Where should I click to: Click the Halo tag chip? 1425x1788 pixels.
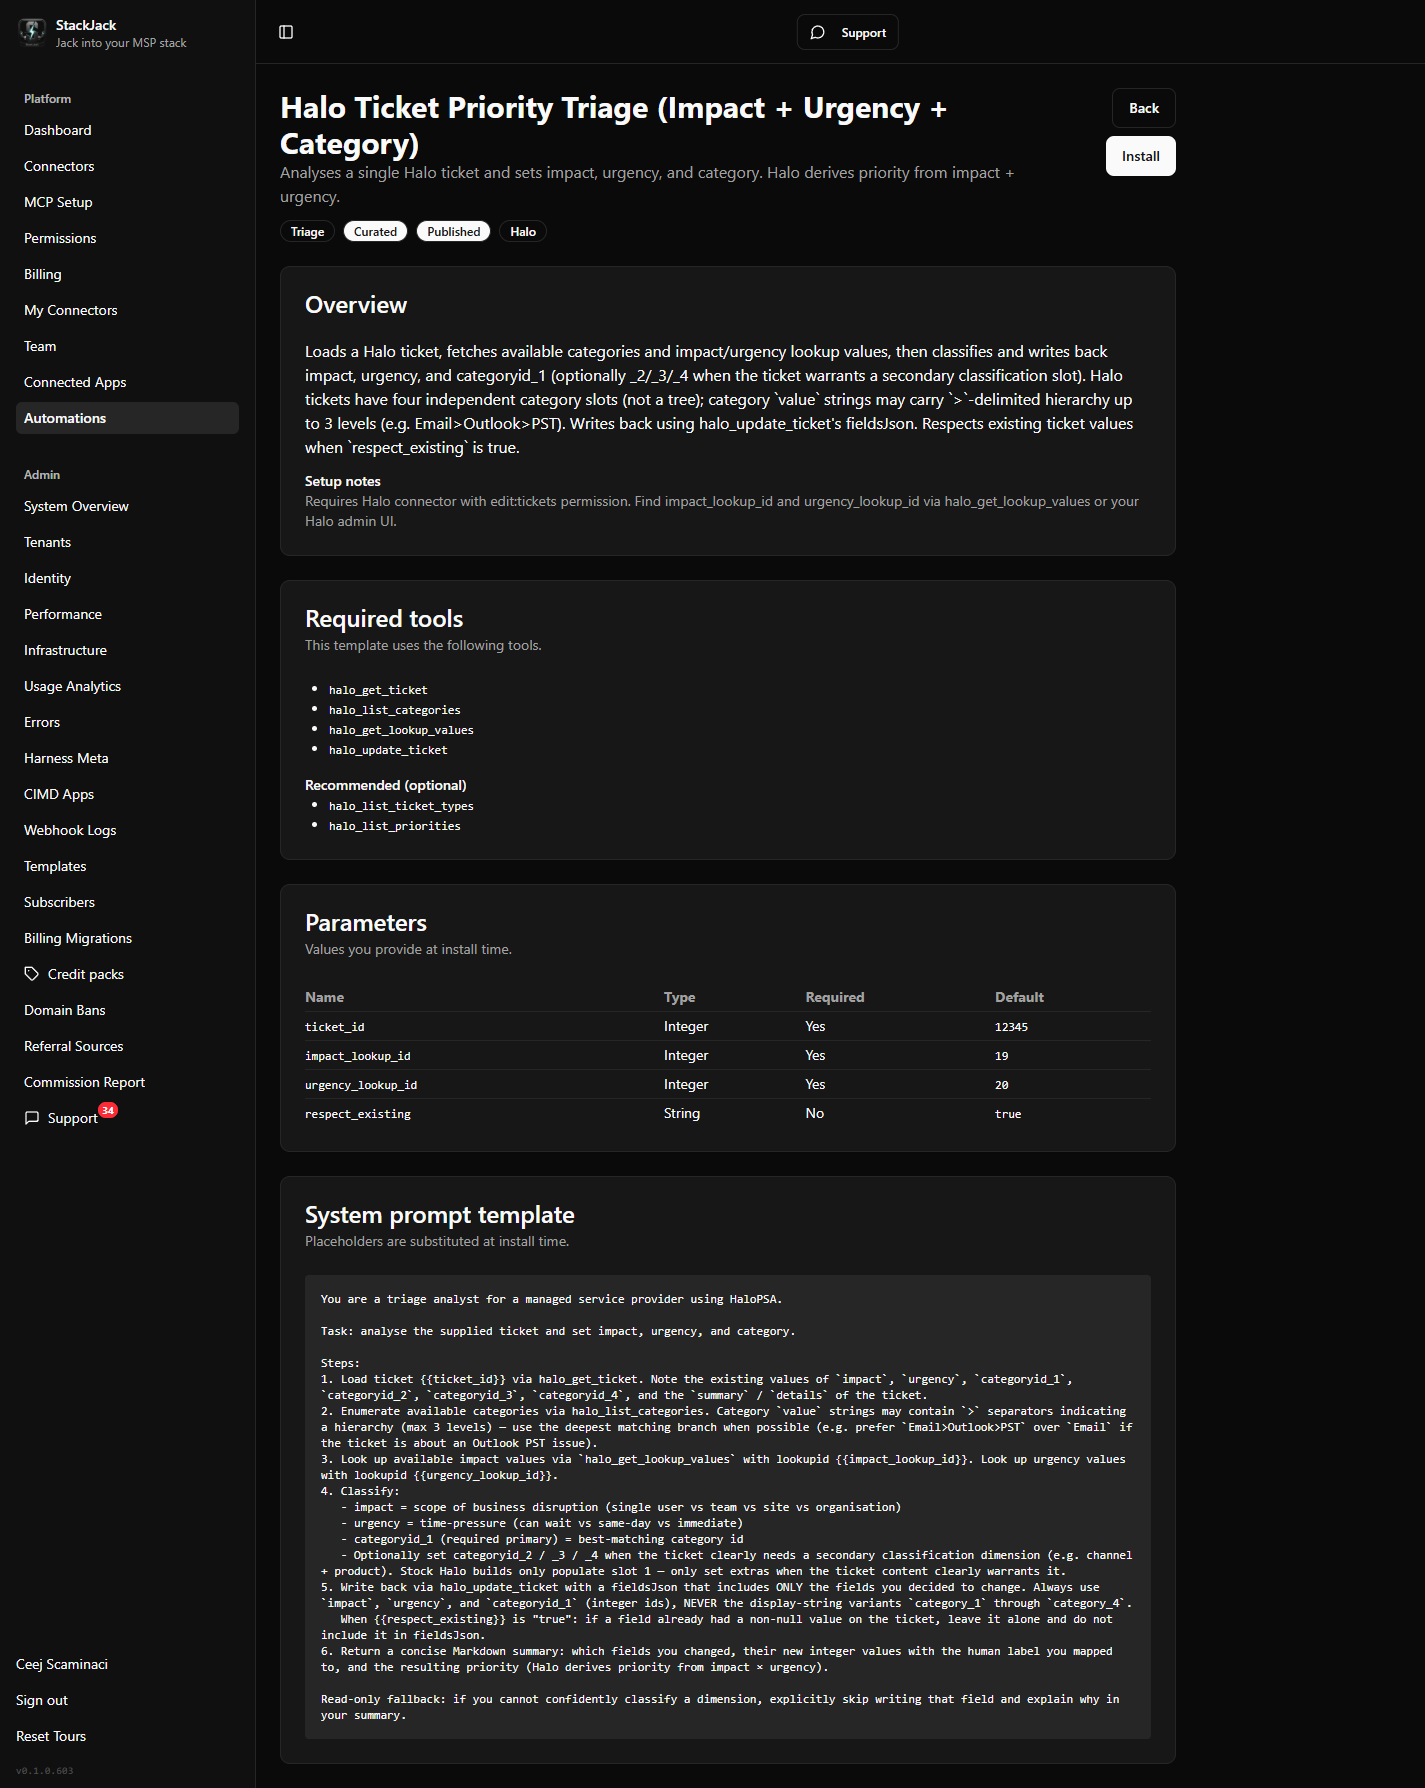click(x=523, y=231)
